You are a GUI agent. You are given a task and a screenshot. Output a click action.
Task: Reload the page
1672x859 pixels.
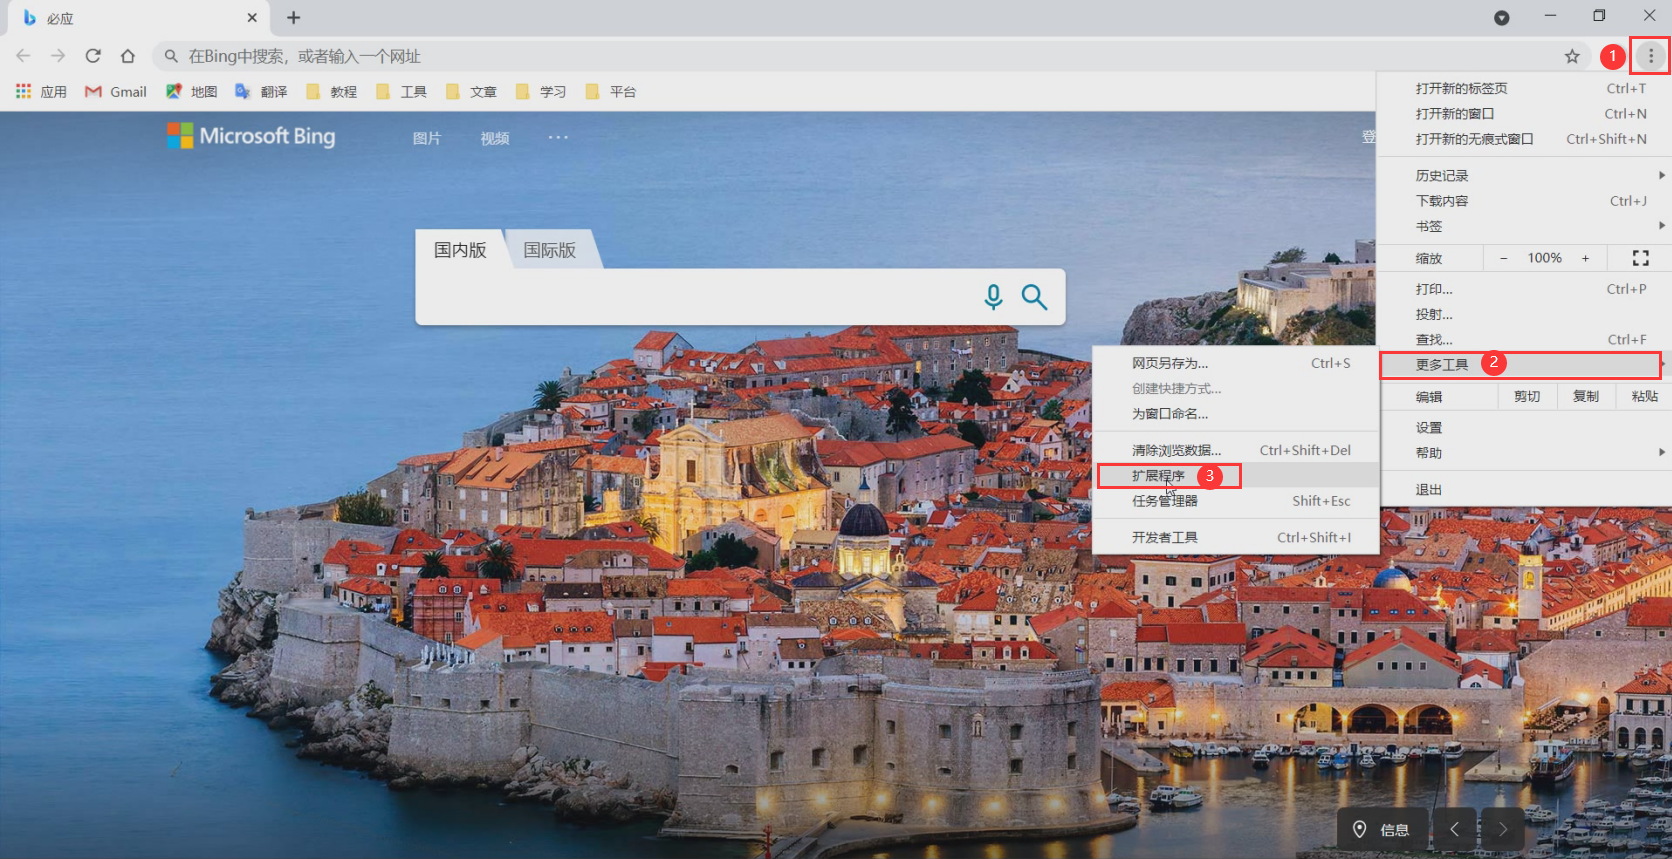[93, 56]
